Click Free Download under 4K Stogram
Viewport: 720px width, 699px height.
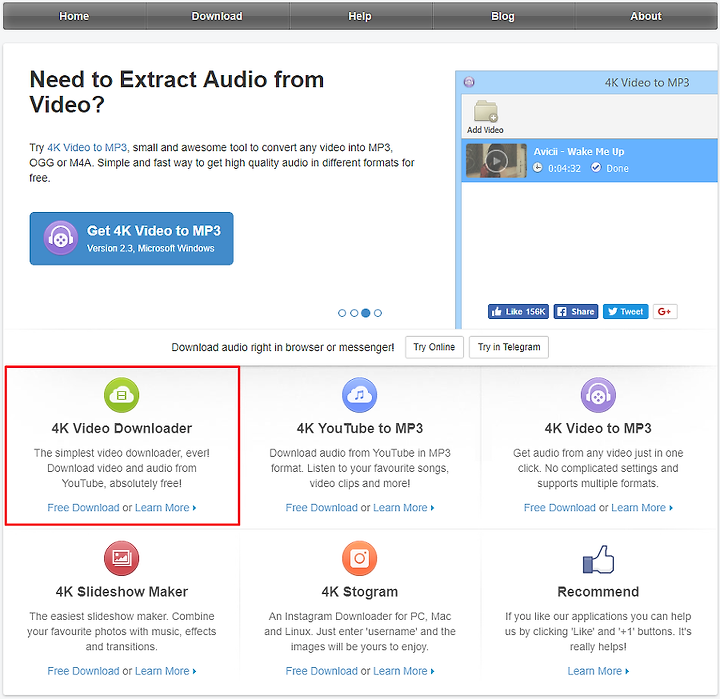321,671
